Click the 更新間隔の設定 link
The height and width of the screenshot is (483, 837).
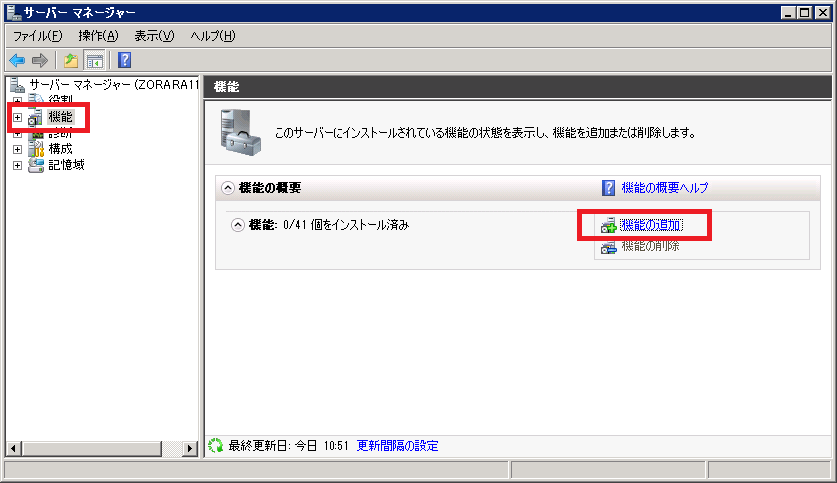coord(397,446)
